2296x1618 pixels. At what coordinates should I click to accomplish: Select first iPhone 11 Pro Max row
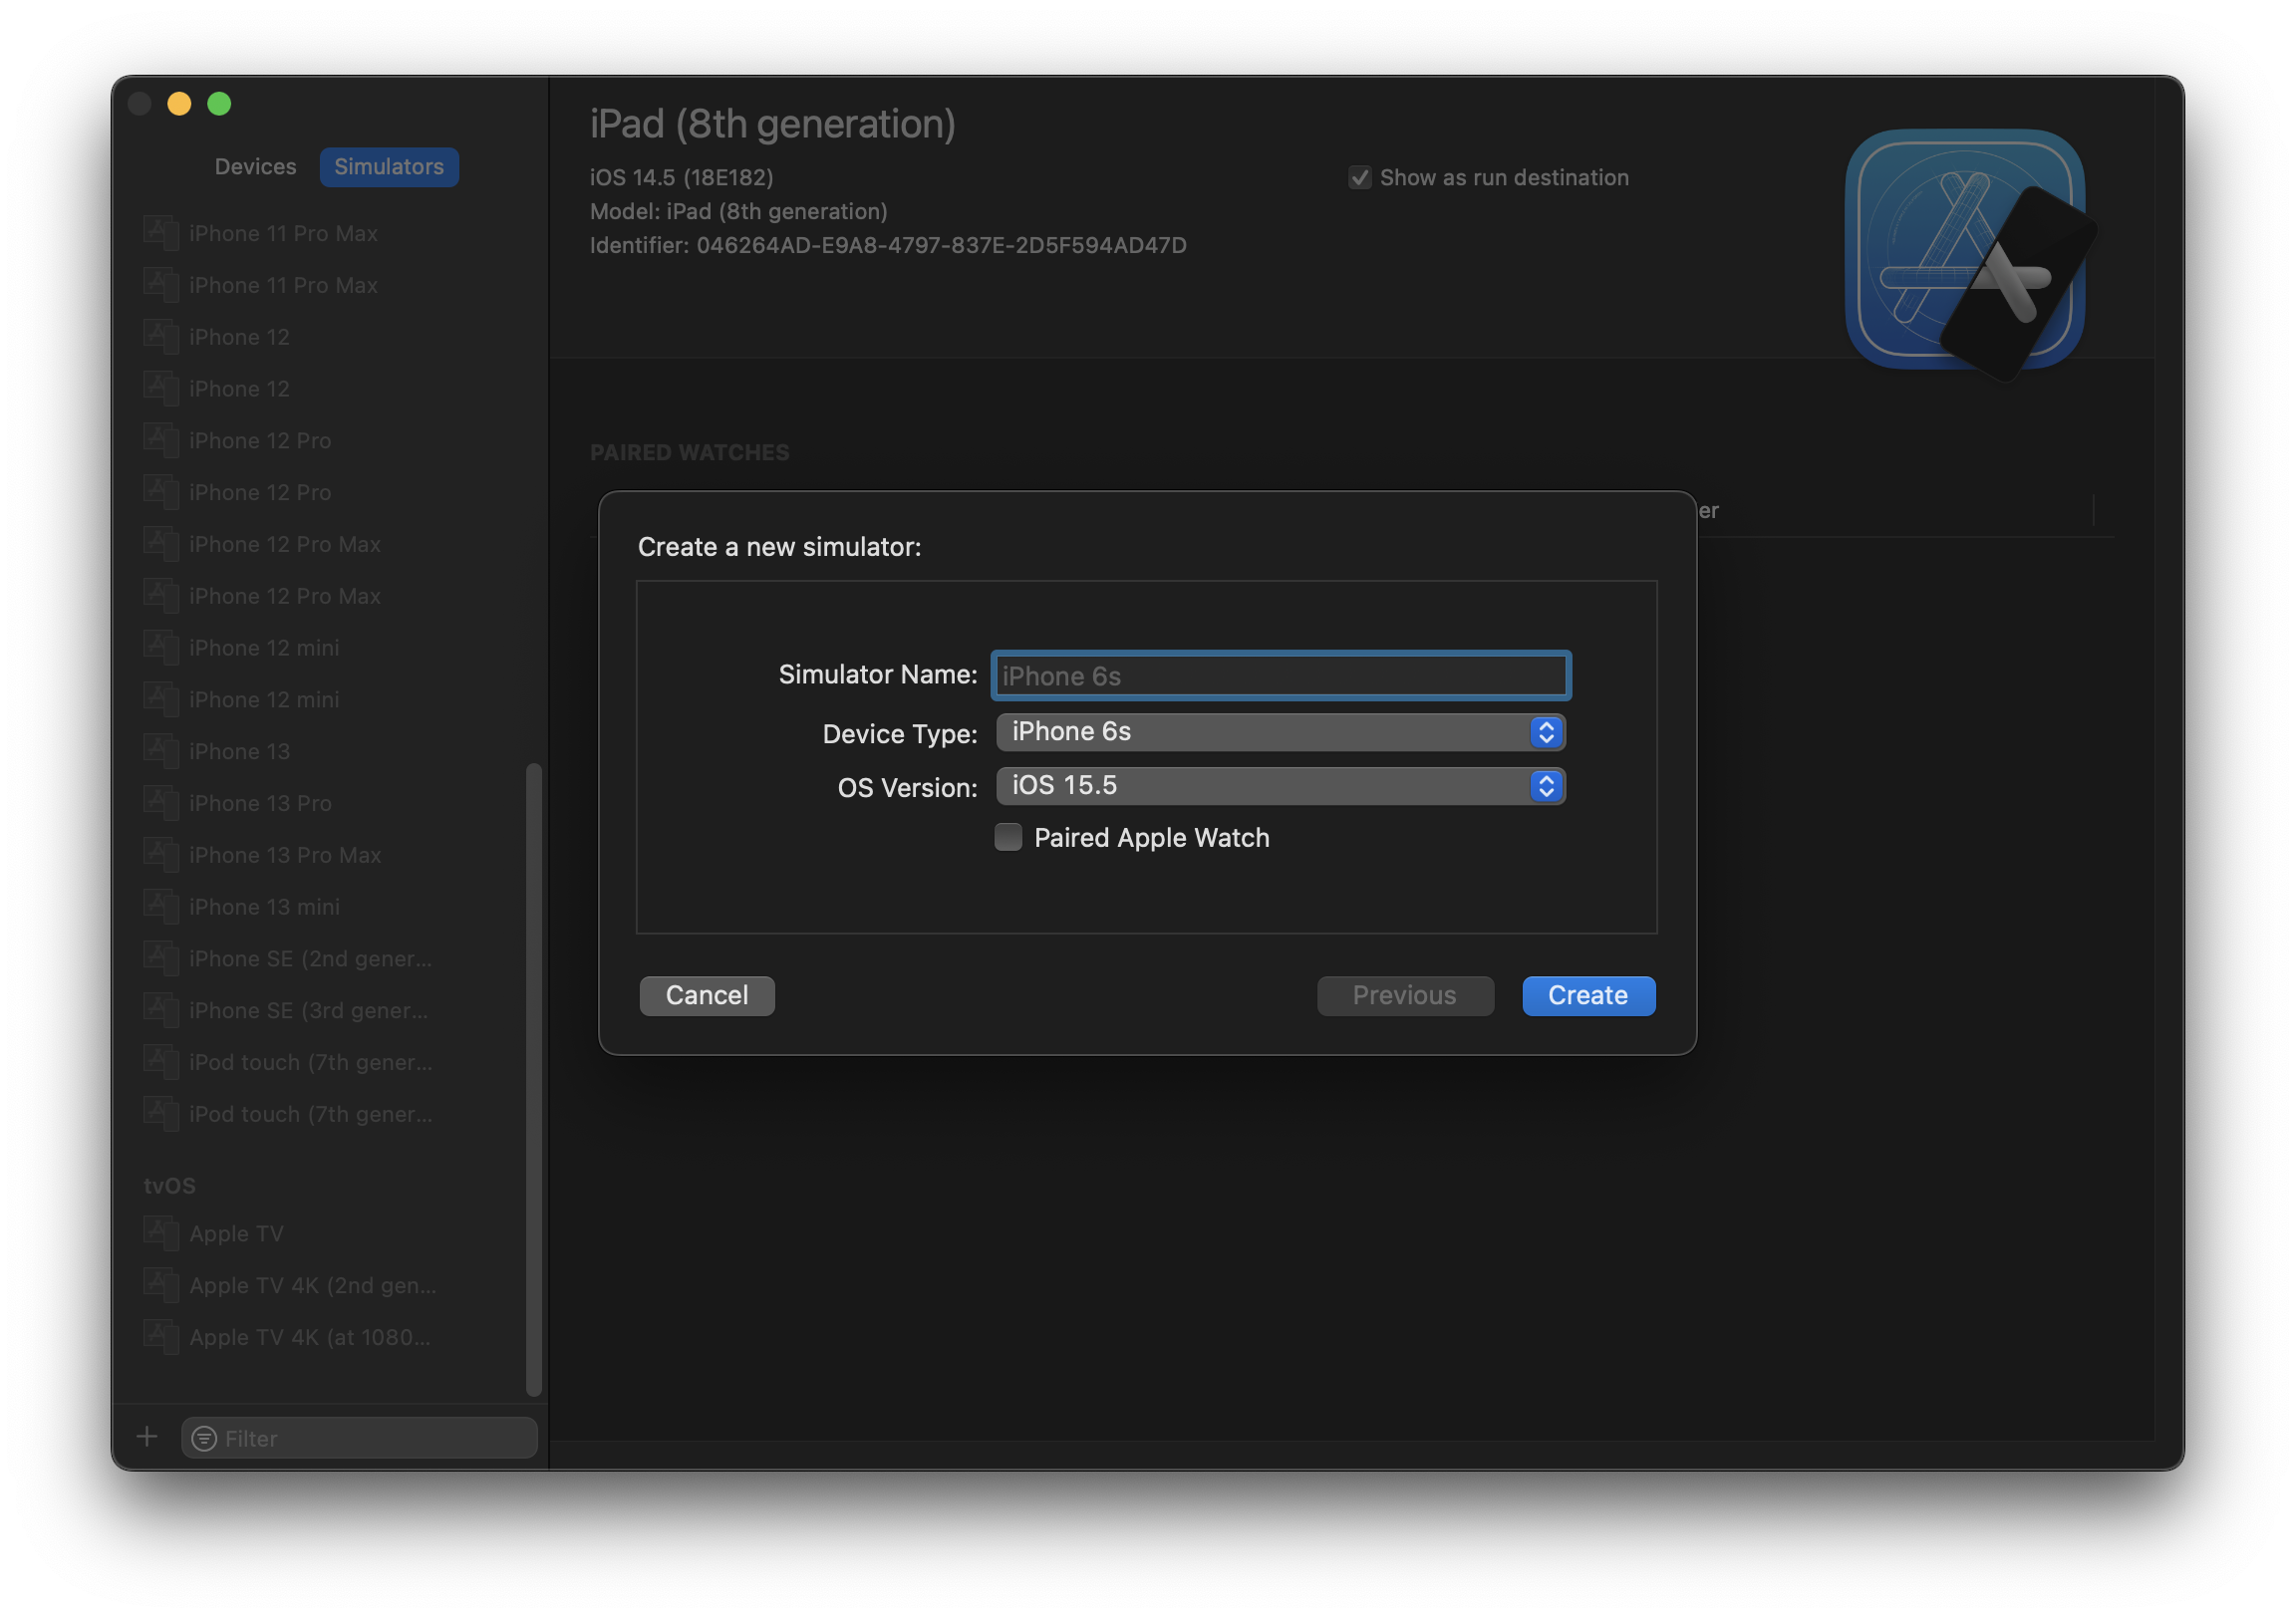coord(330,233)
